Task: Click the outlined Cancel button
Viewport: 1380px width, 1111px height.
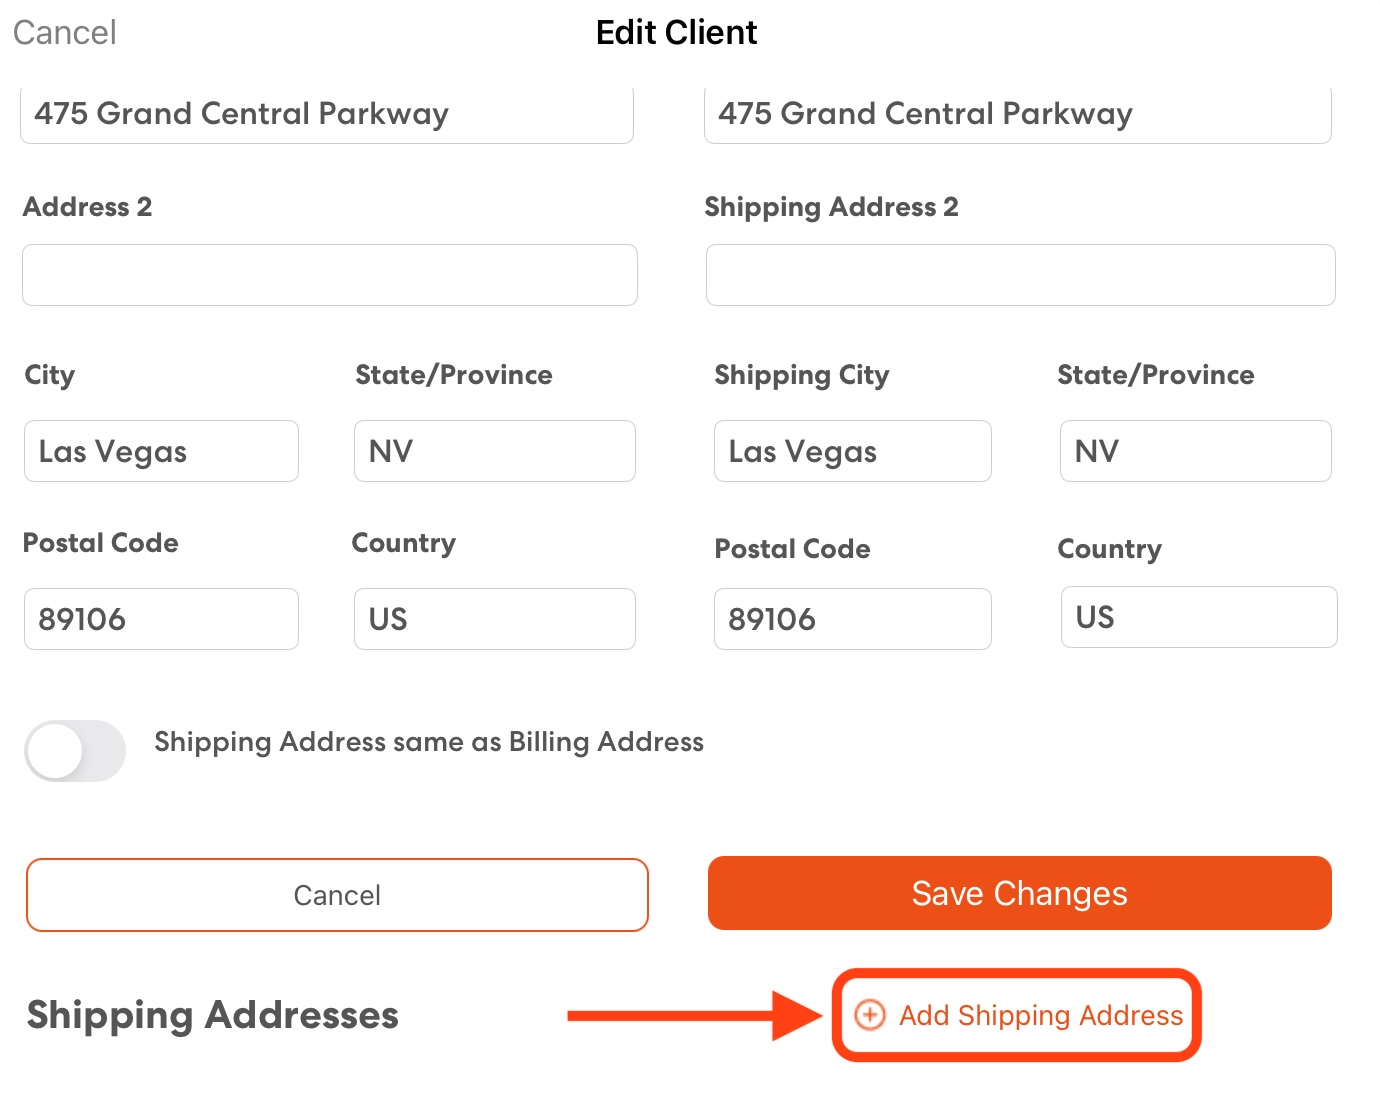Action: (x=337, y=895)
